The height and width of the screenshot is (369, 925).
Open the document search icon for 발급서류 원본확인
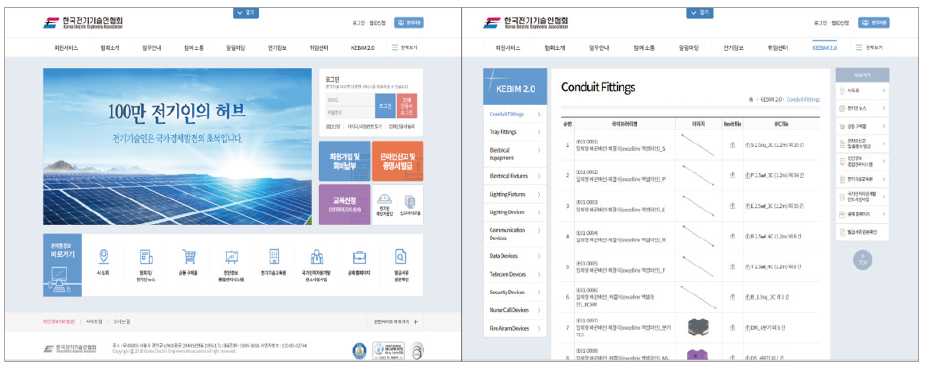point(401,256)
